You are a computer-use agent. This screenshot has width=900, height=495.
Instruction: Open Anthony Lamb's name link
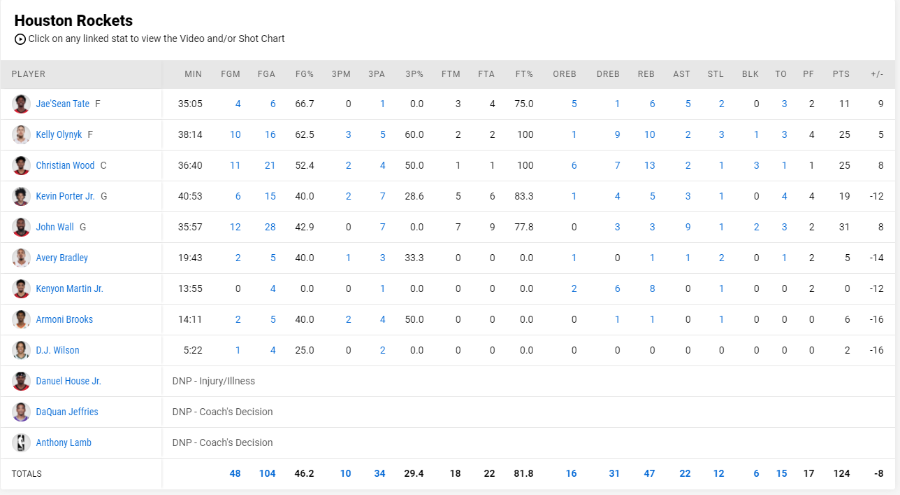coord(64,443)
